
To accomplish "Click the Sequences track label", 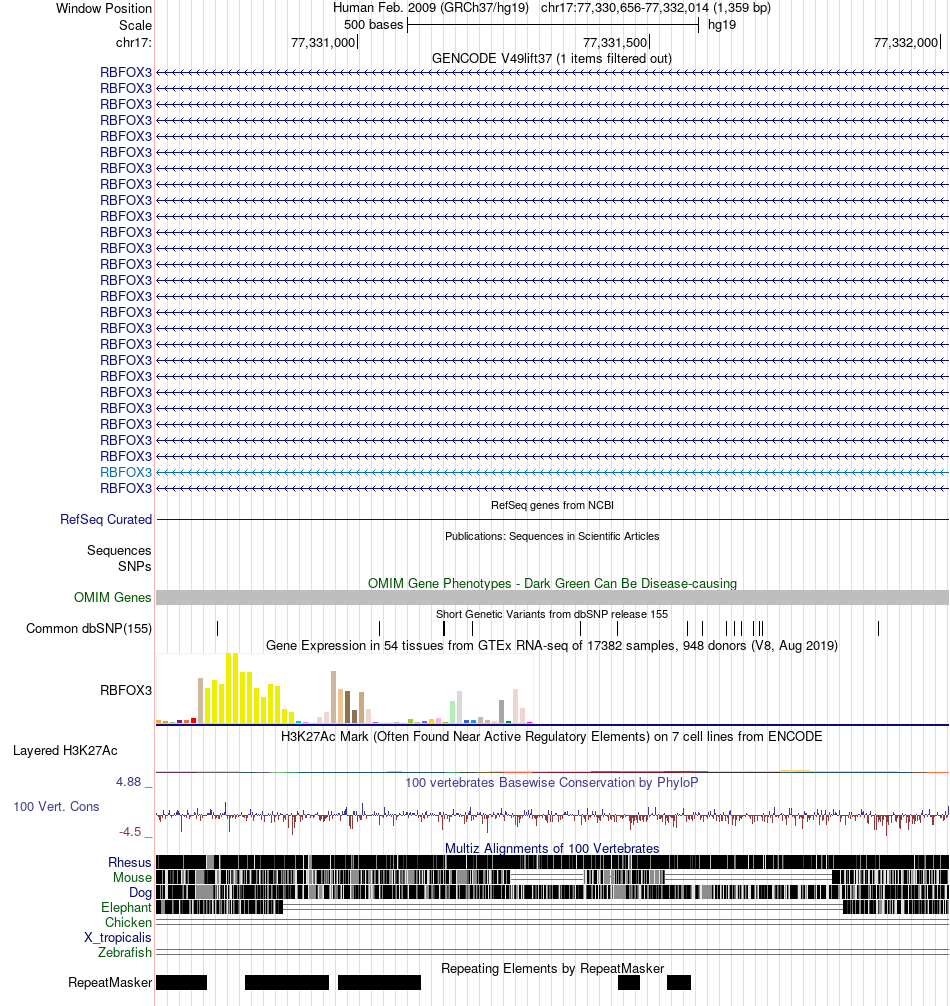I will tap(119, 550).
